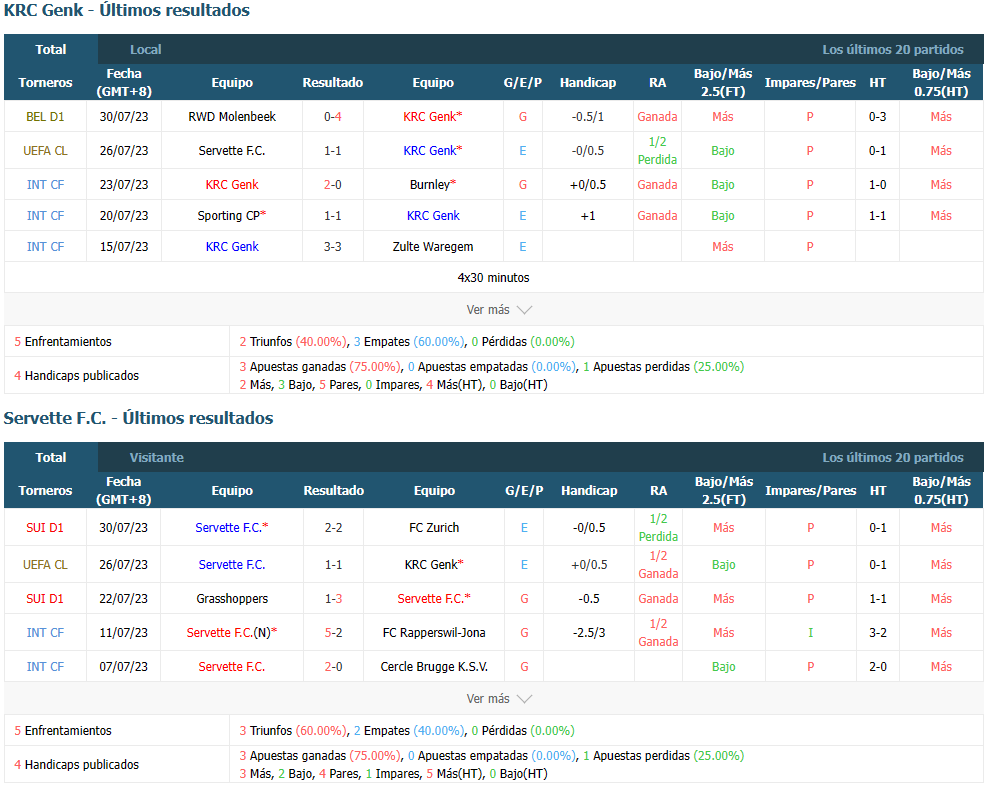Click the Handicap column header in KRC Genk table
Image resolution: width=991 pixels, height=787 pixels.
click(588, 82)
